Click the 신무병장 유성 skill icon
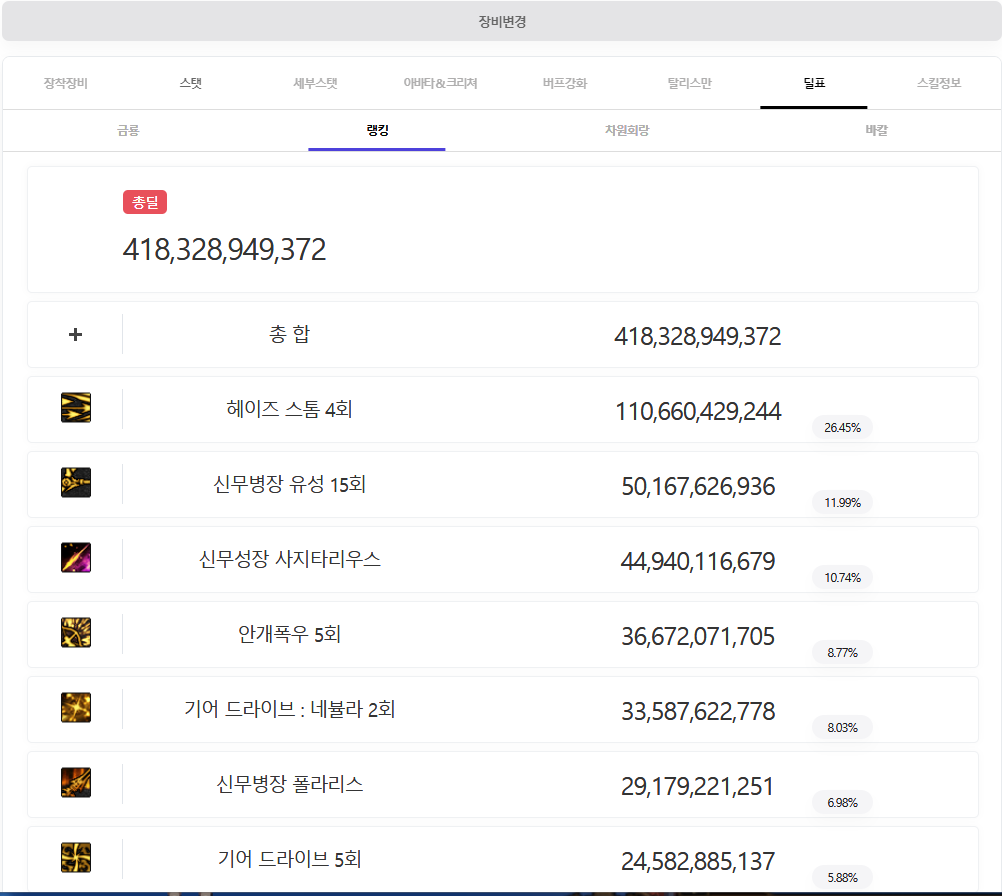The width and height of the screenshot is (1002, 896). coord(76,483)
